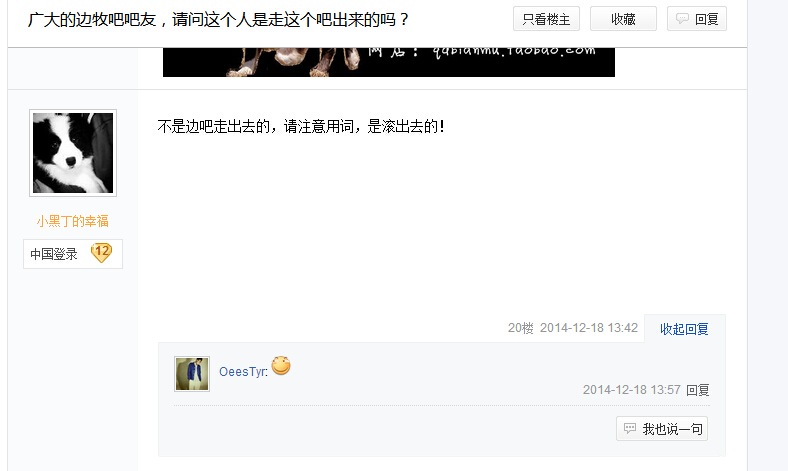Click the taobao banner image
The width and height of the screenshot is (788, 471).
coord(388,62)
